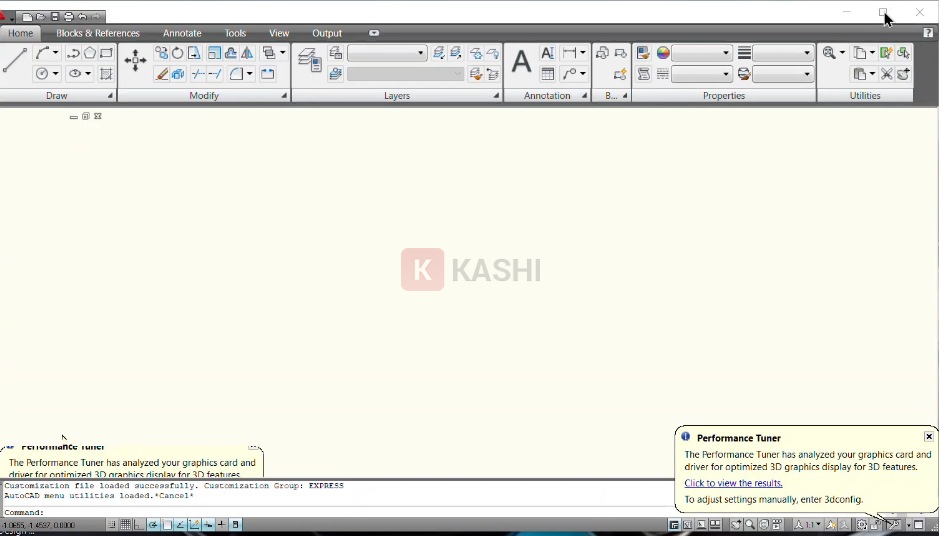Screen dimensions: 939x536
Task: Toggle Snap mode in status bar
Action: (x=111, y=525)
